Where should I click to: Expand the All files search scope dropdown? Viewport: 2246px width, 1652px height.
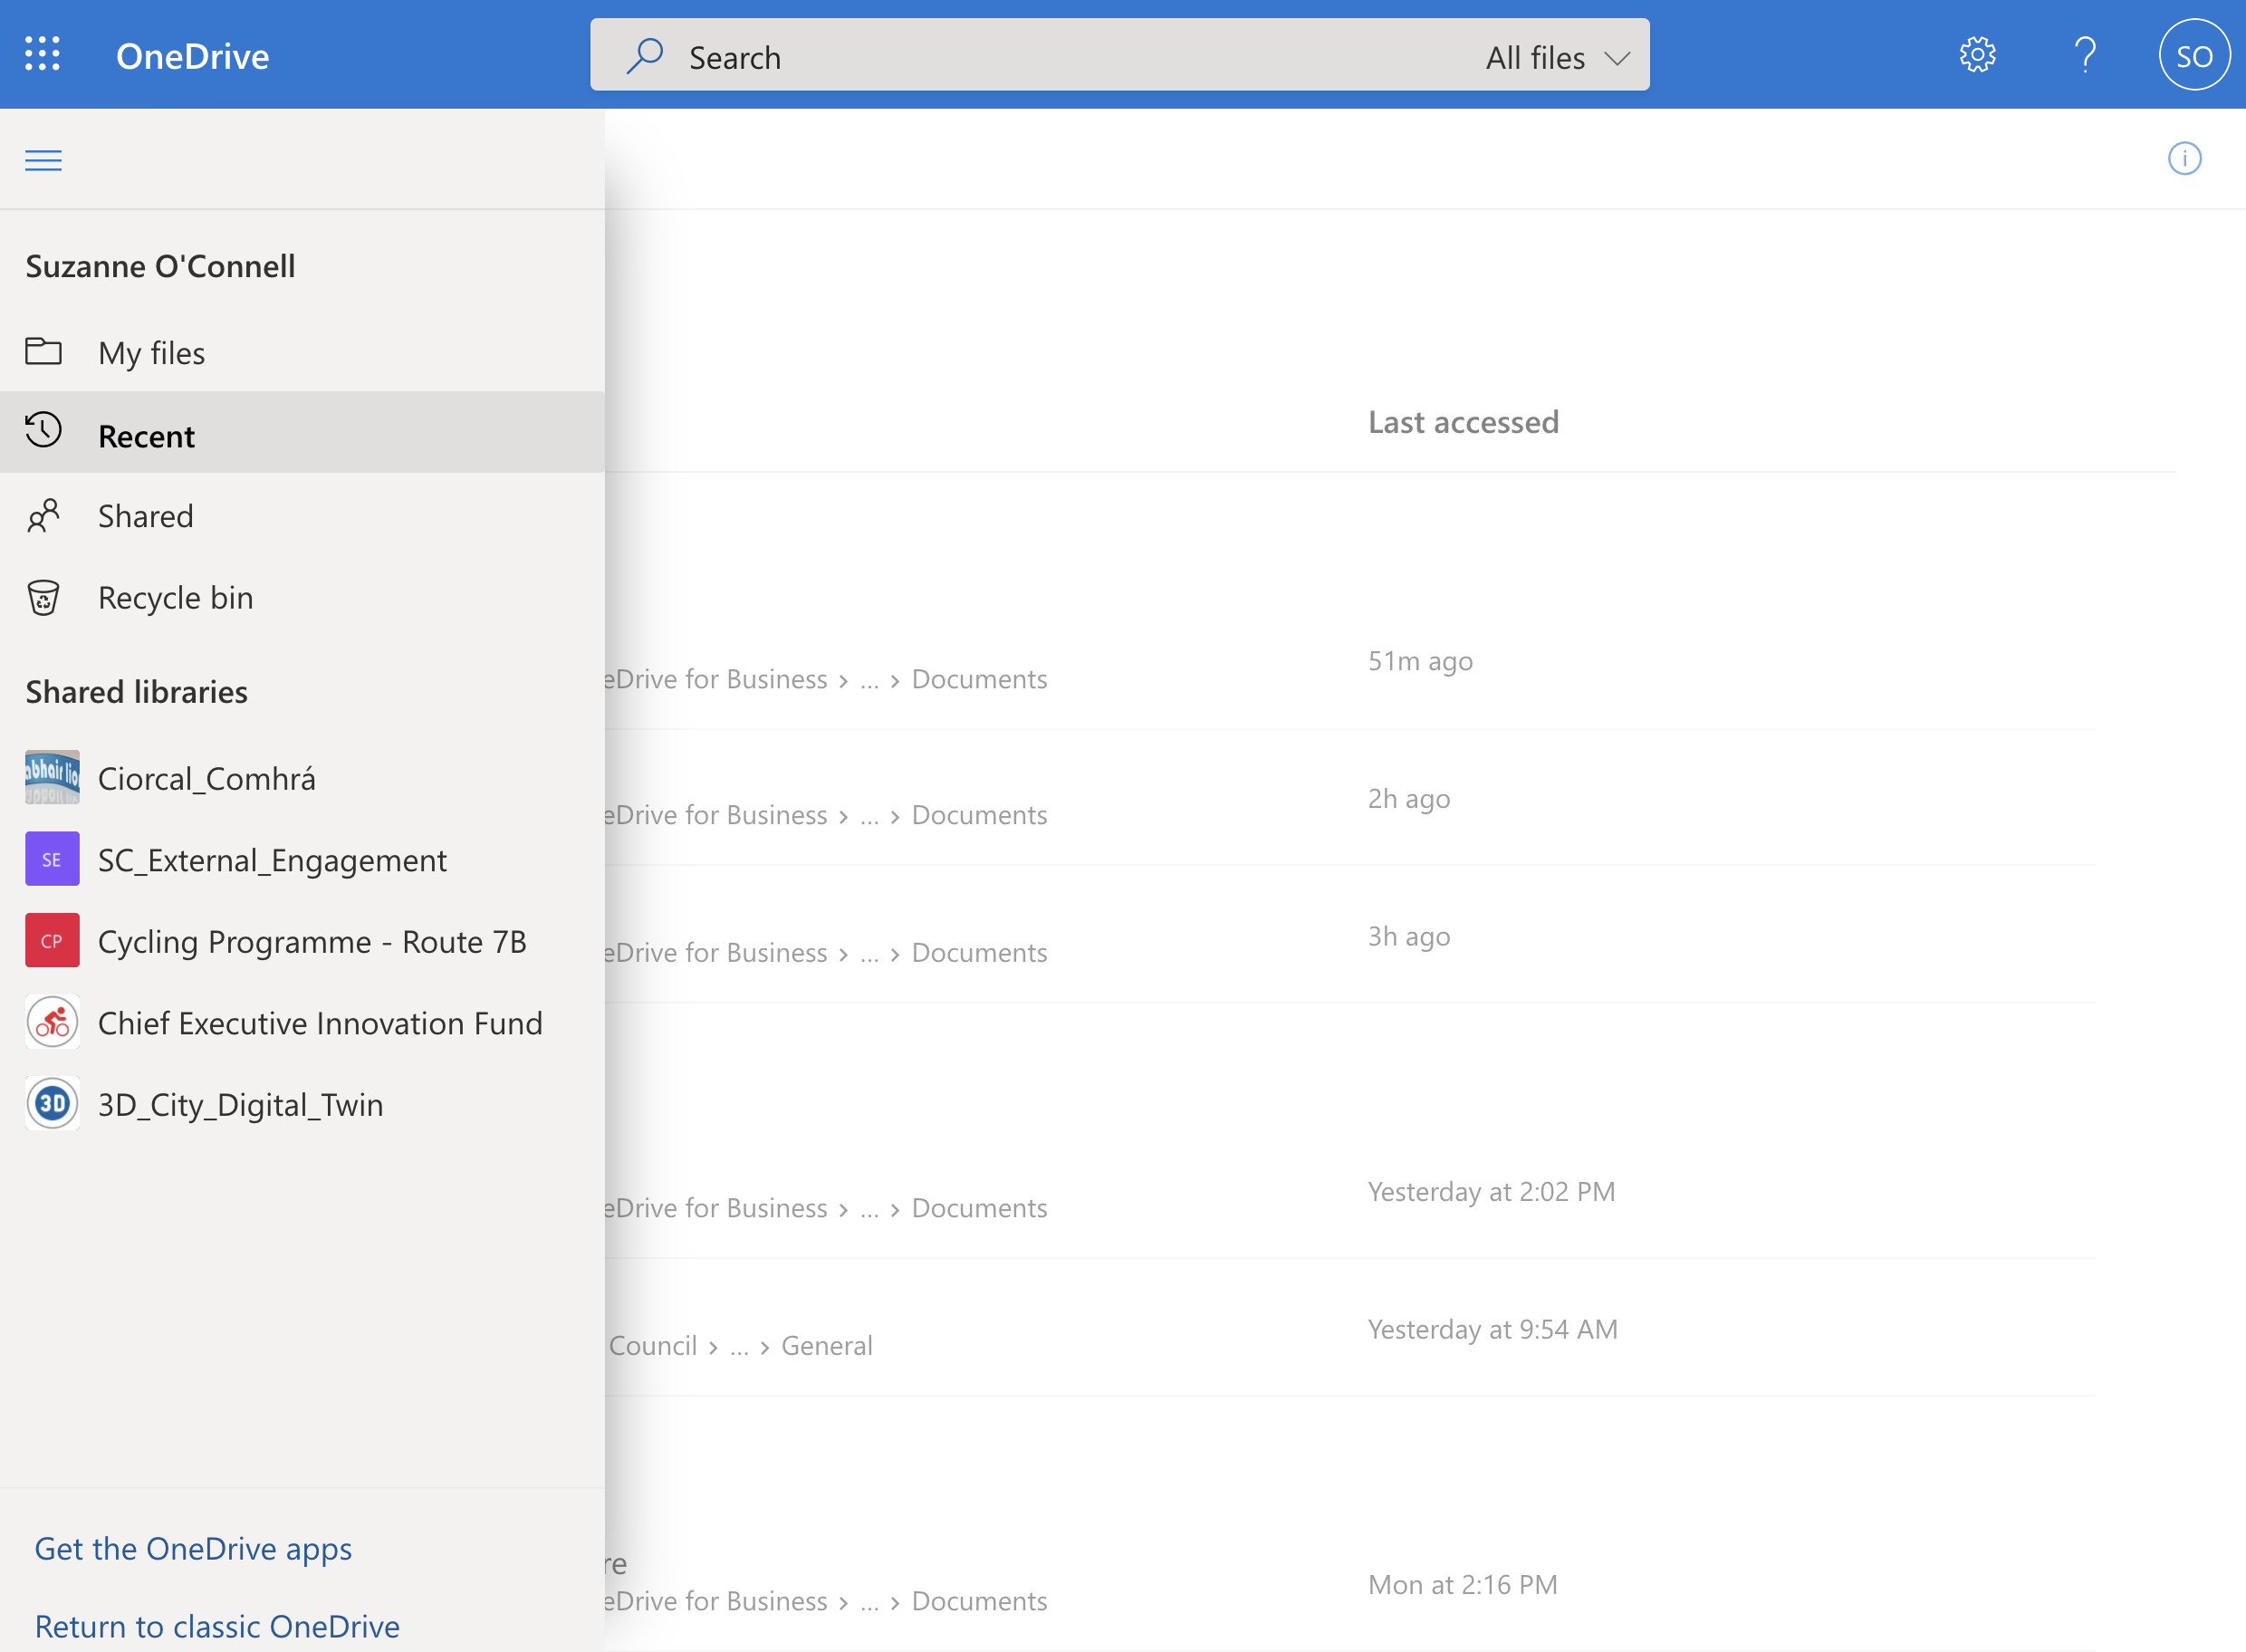[1557, 57]
